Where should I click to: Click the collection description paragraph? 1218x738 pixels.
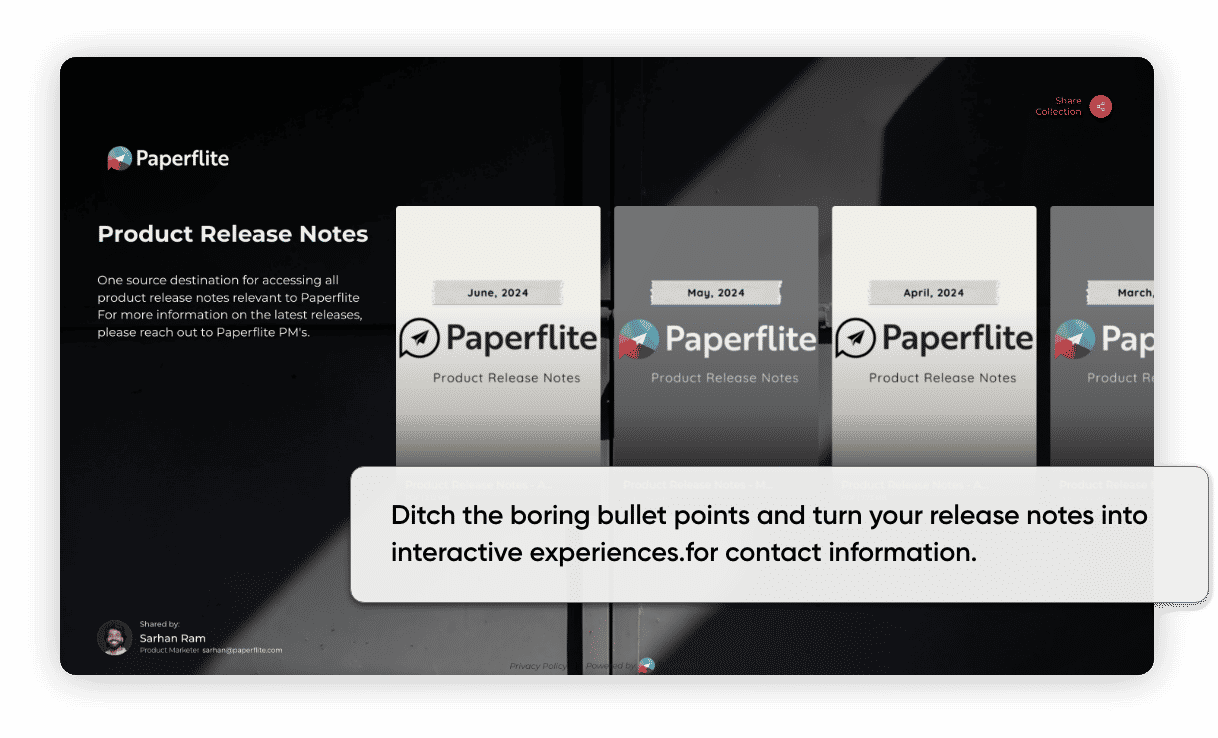pos(229,306)
